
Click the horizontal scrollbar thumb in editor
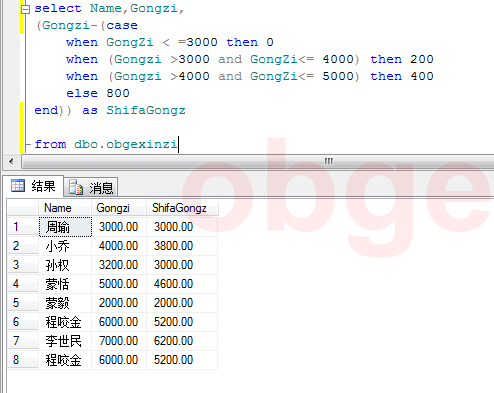(x=258, y=162)
